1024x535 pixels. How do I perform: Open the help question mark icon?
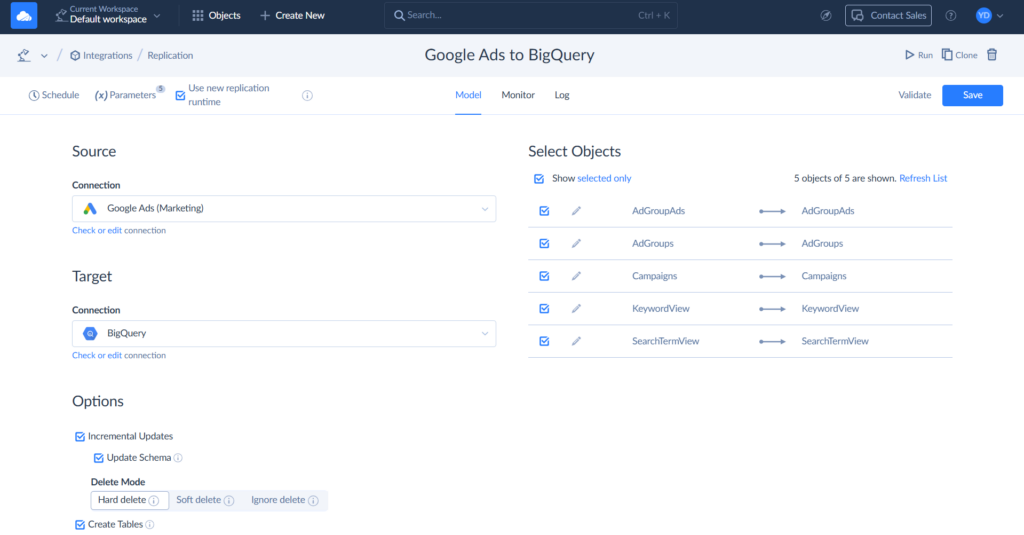point(951,16)
